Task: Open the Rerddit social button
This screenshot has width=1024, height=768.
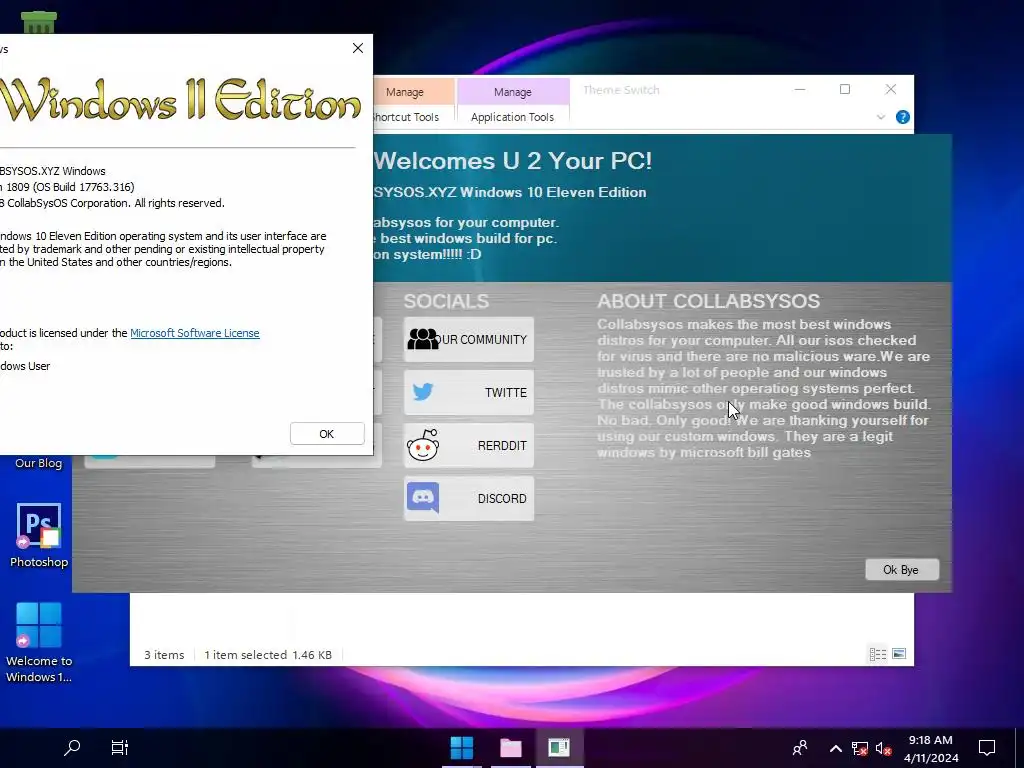Action: point(469,445)
